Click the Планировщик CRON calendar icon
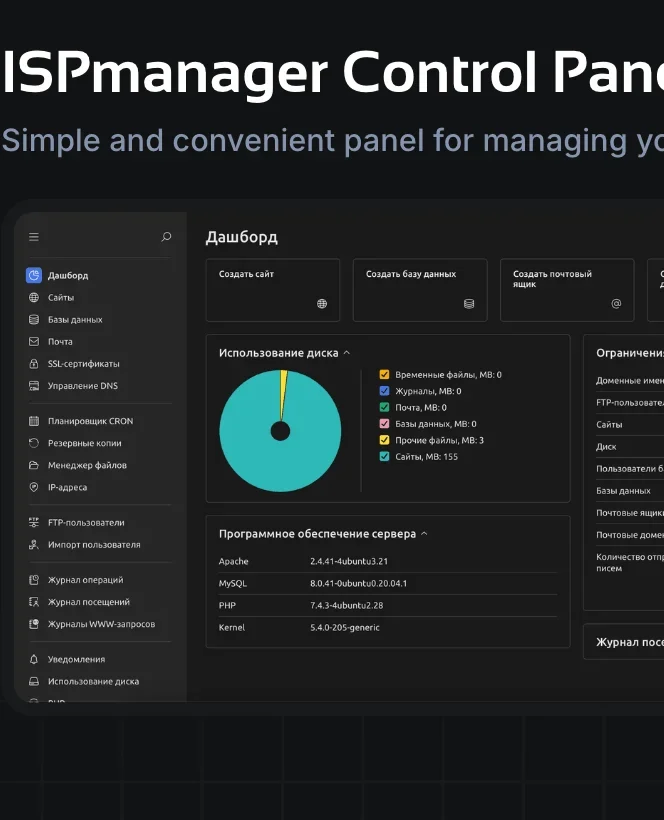 click(x=34, y=421)
